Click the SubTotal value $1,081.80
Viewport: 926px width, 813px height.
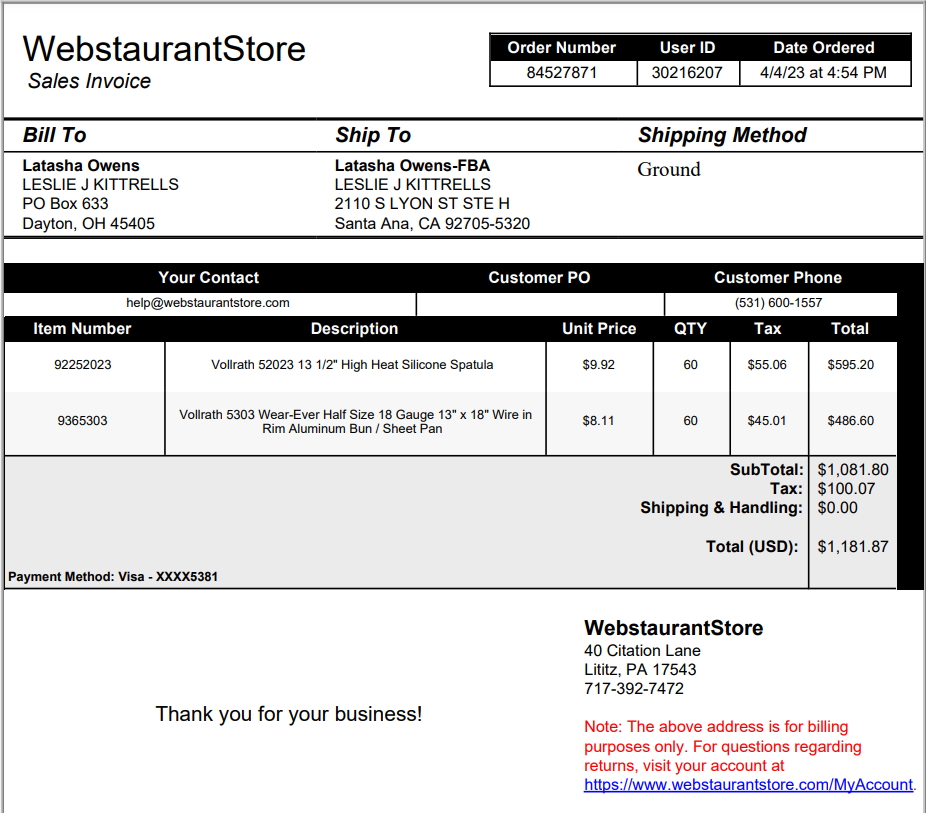click(x=853, y=470)
